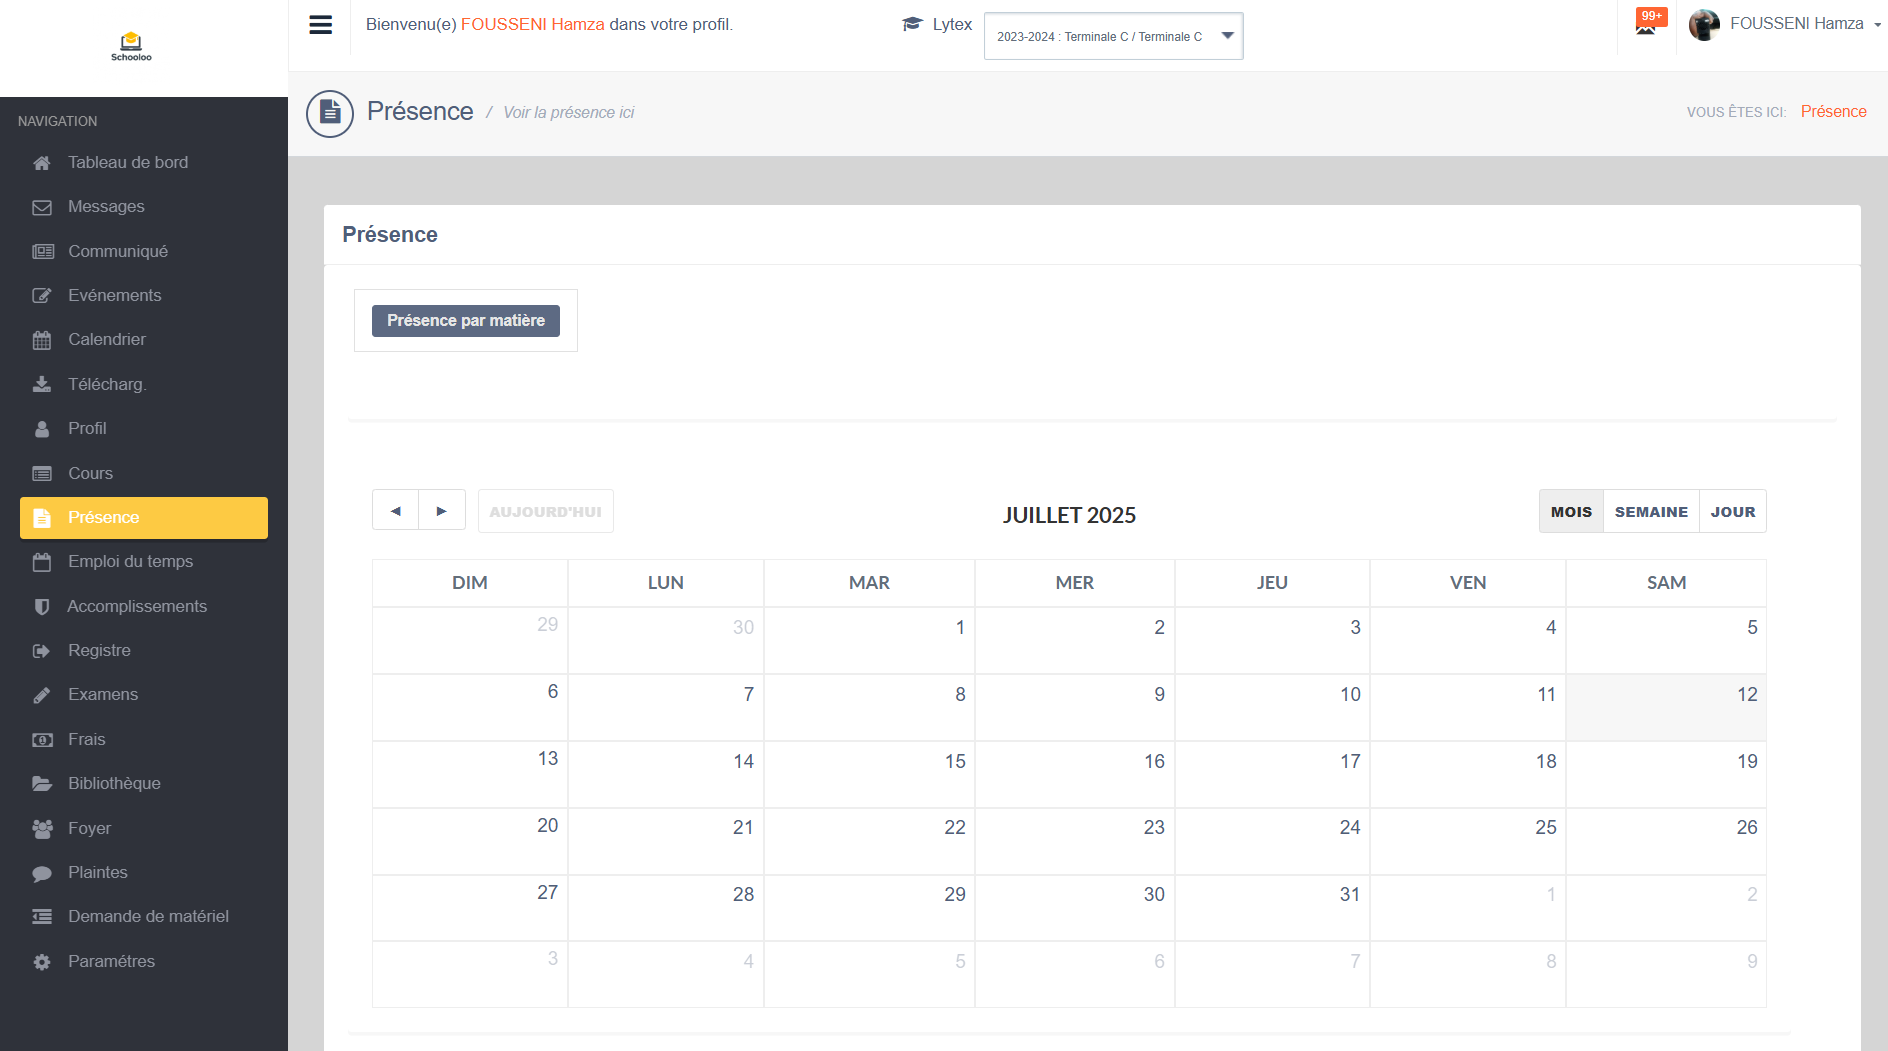The width and height of the screenshot is (1888, 1051).
Task: Toggle the hamburger sidebar menu
Action: click(320, 25)
